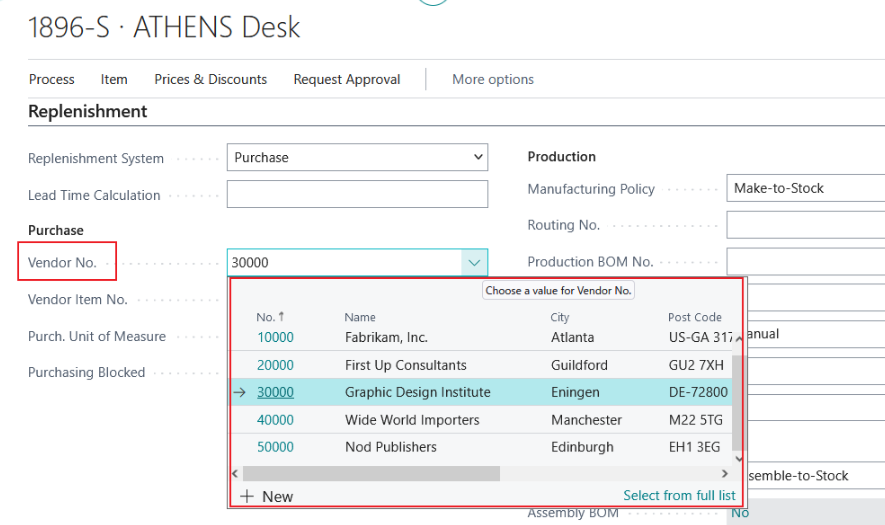Click the Production BOM No. field
This screenshot has height=525, width=885.
[x=805, y=261]
